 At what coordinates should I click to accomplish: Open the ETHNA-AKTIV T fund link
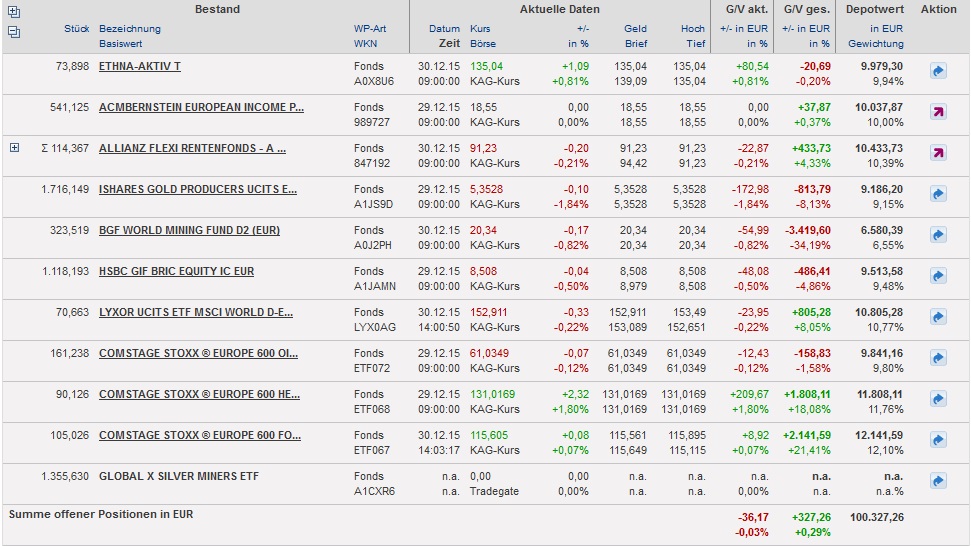pos(140,66)
